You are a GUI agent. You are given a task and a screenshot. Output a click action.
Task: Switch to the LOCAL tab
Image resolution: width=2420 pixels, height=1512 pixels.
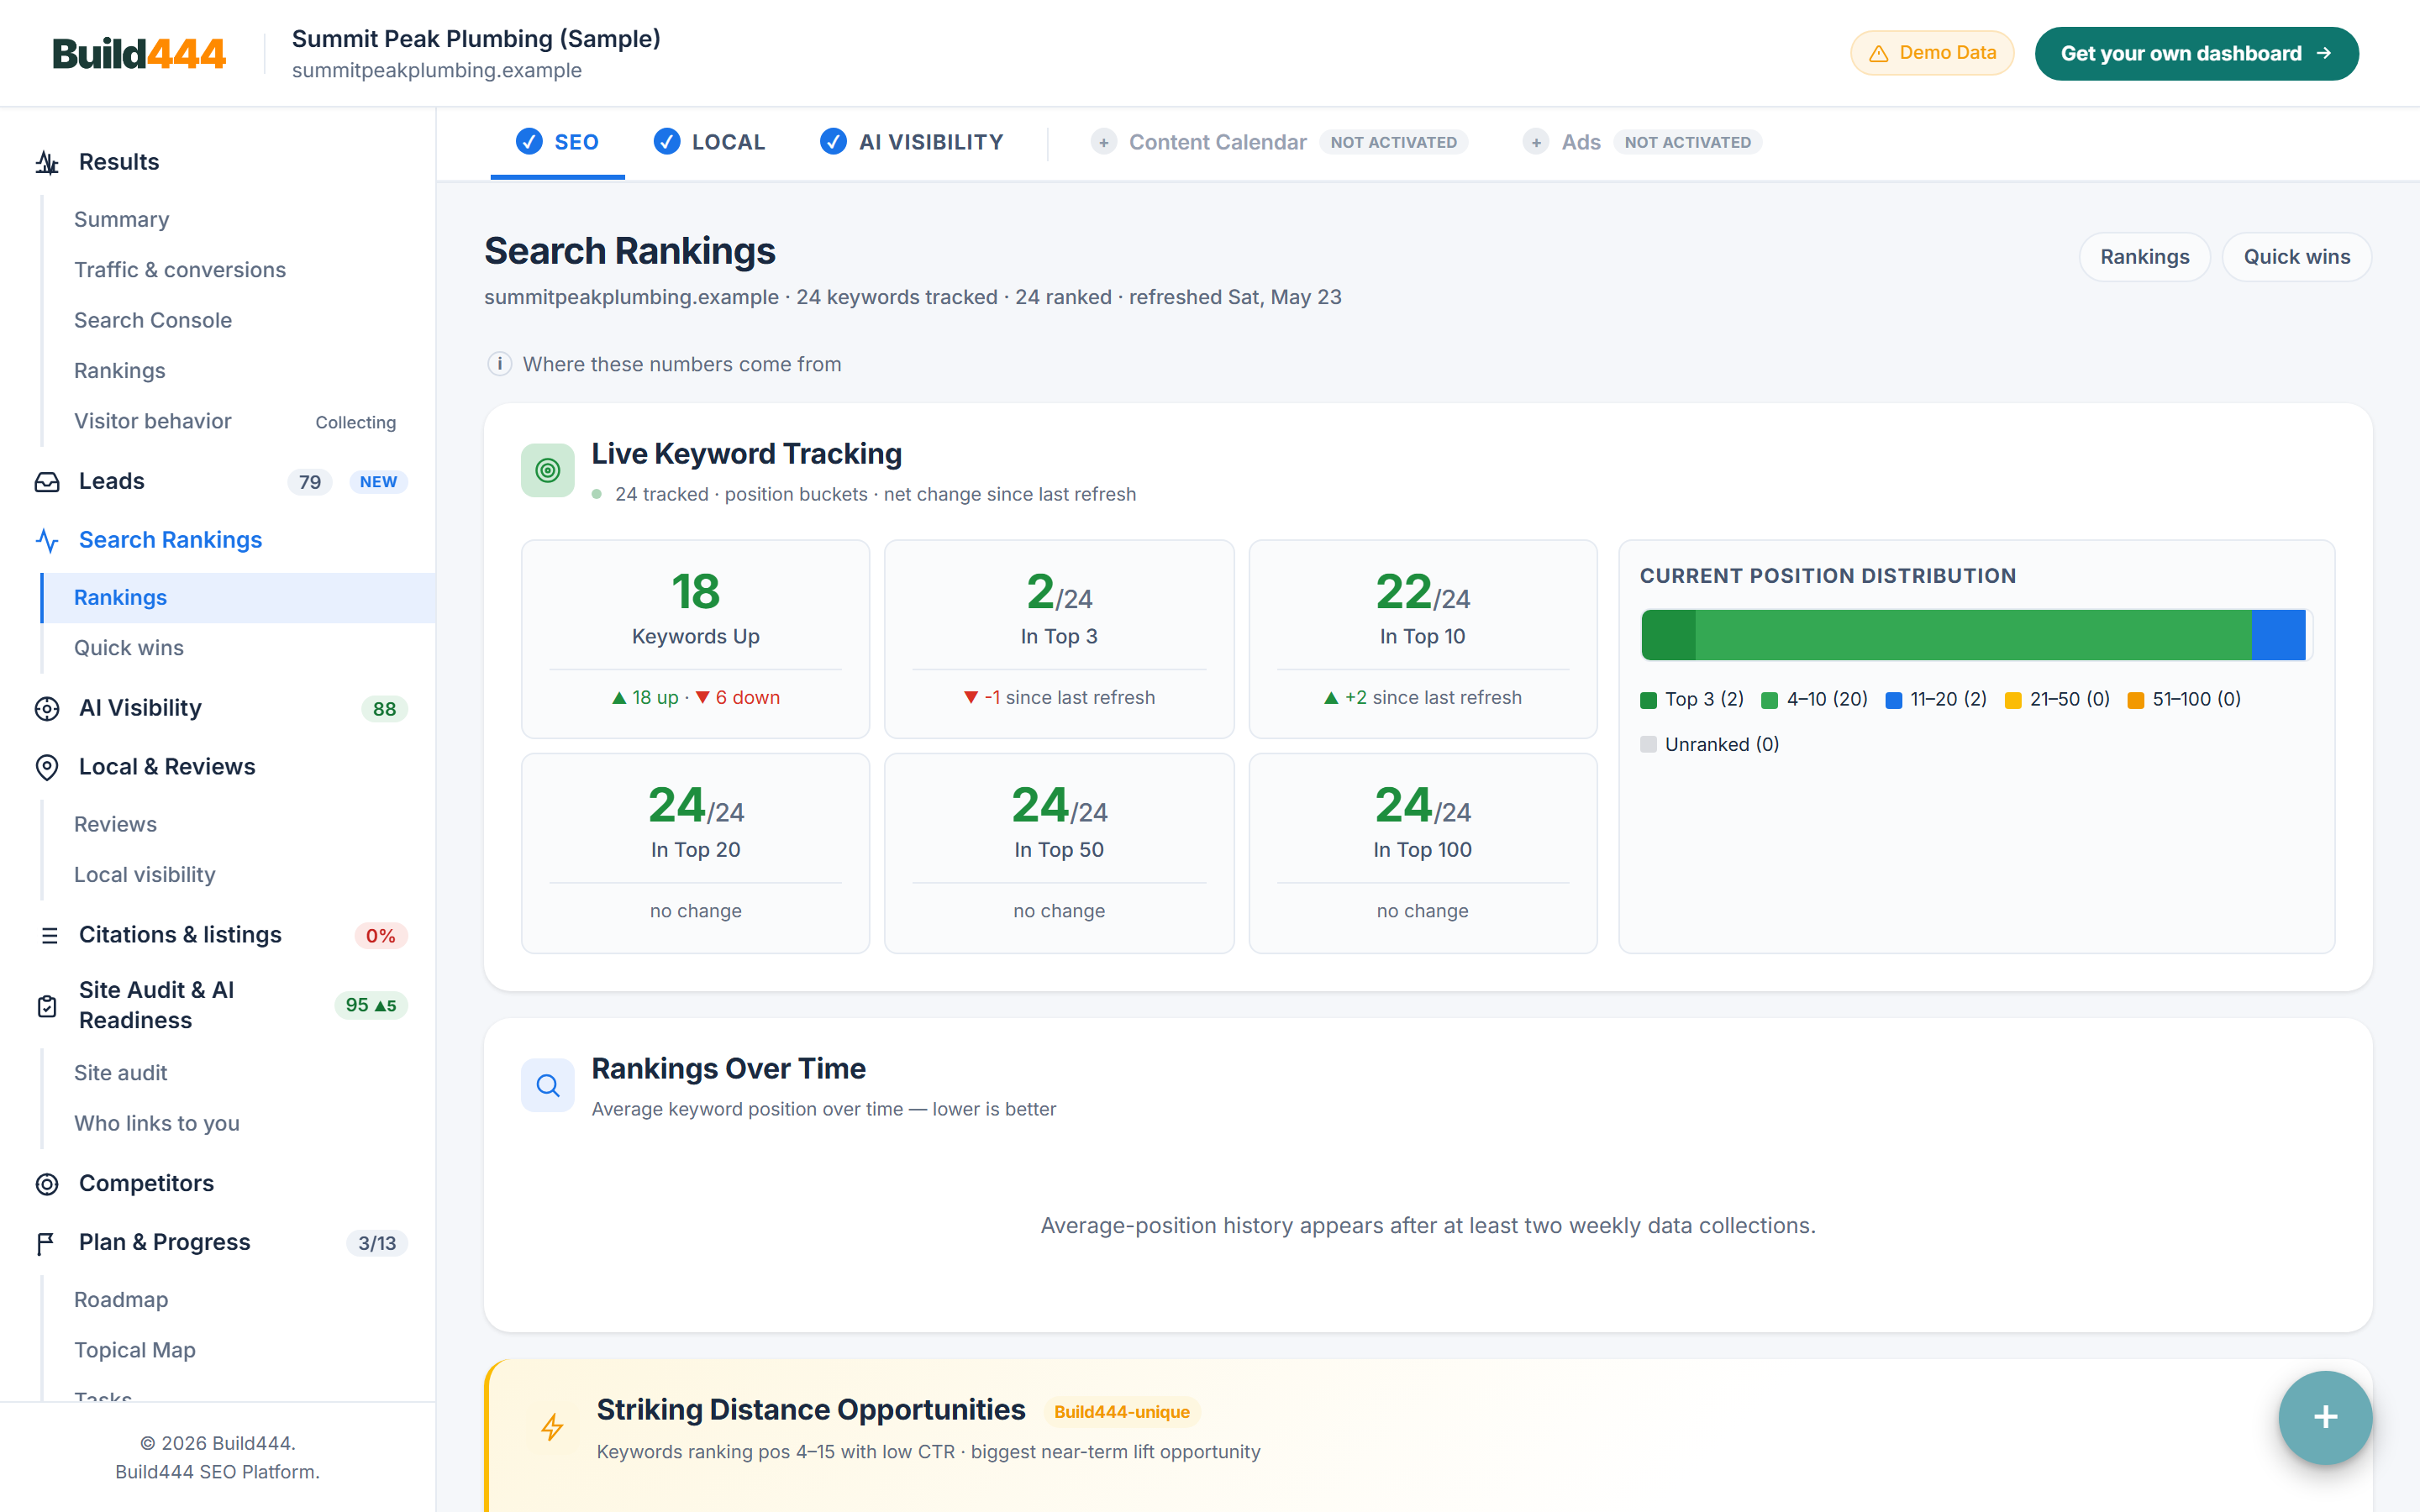pyautogui.click(x=709, y=143)
